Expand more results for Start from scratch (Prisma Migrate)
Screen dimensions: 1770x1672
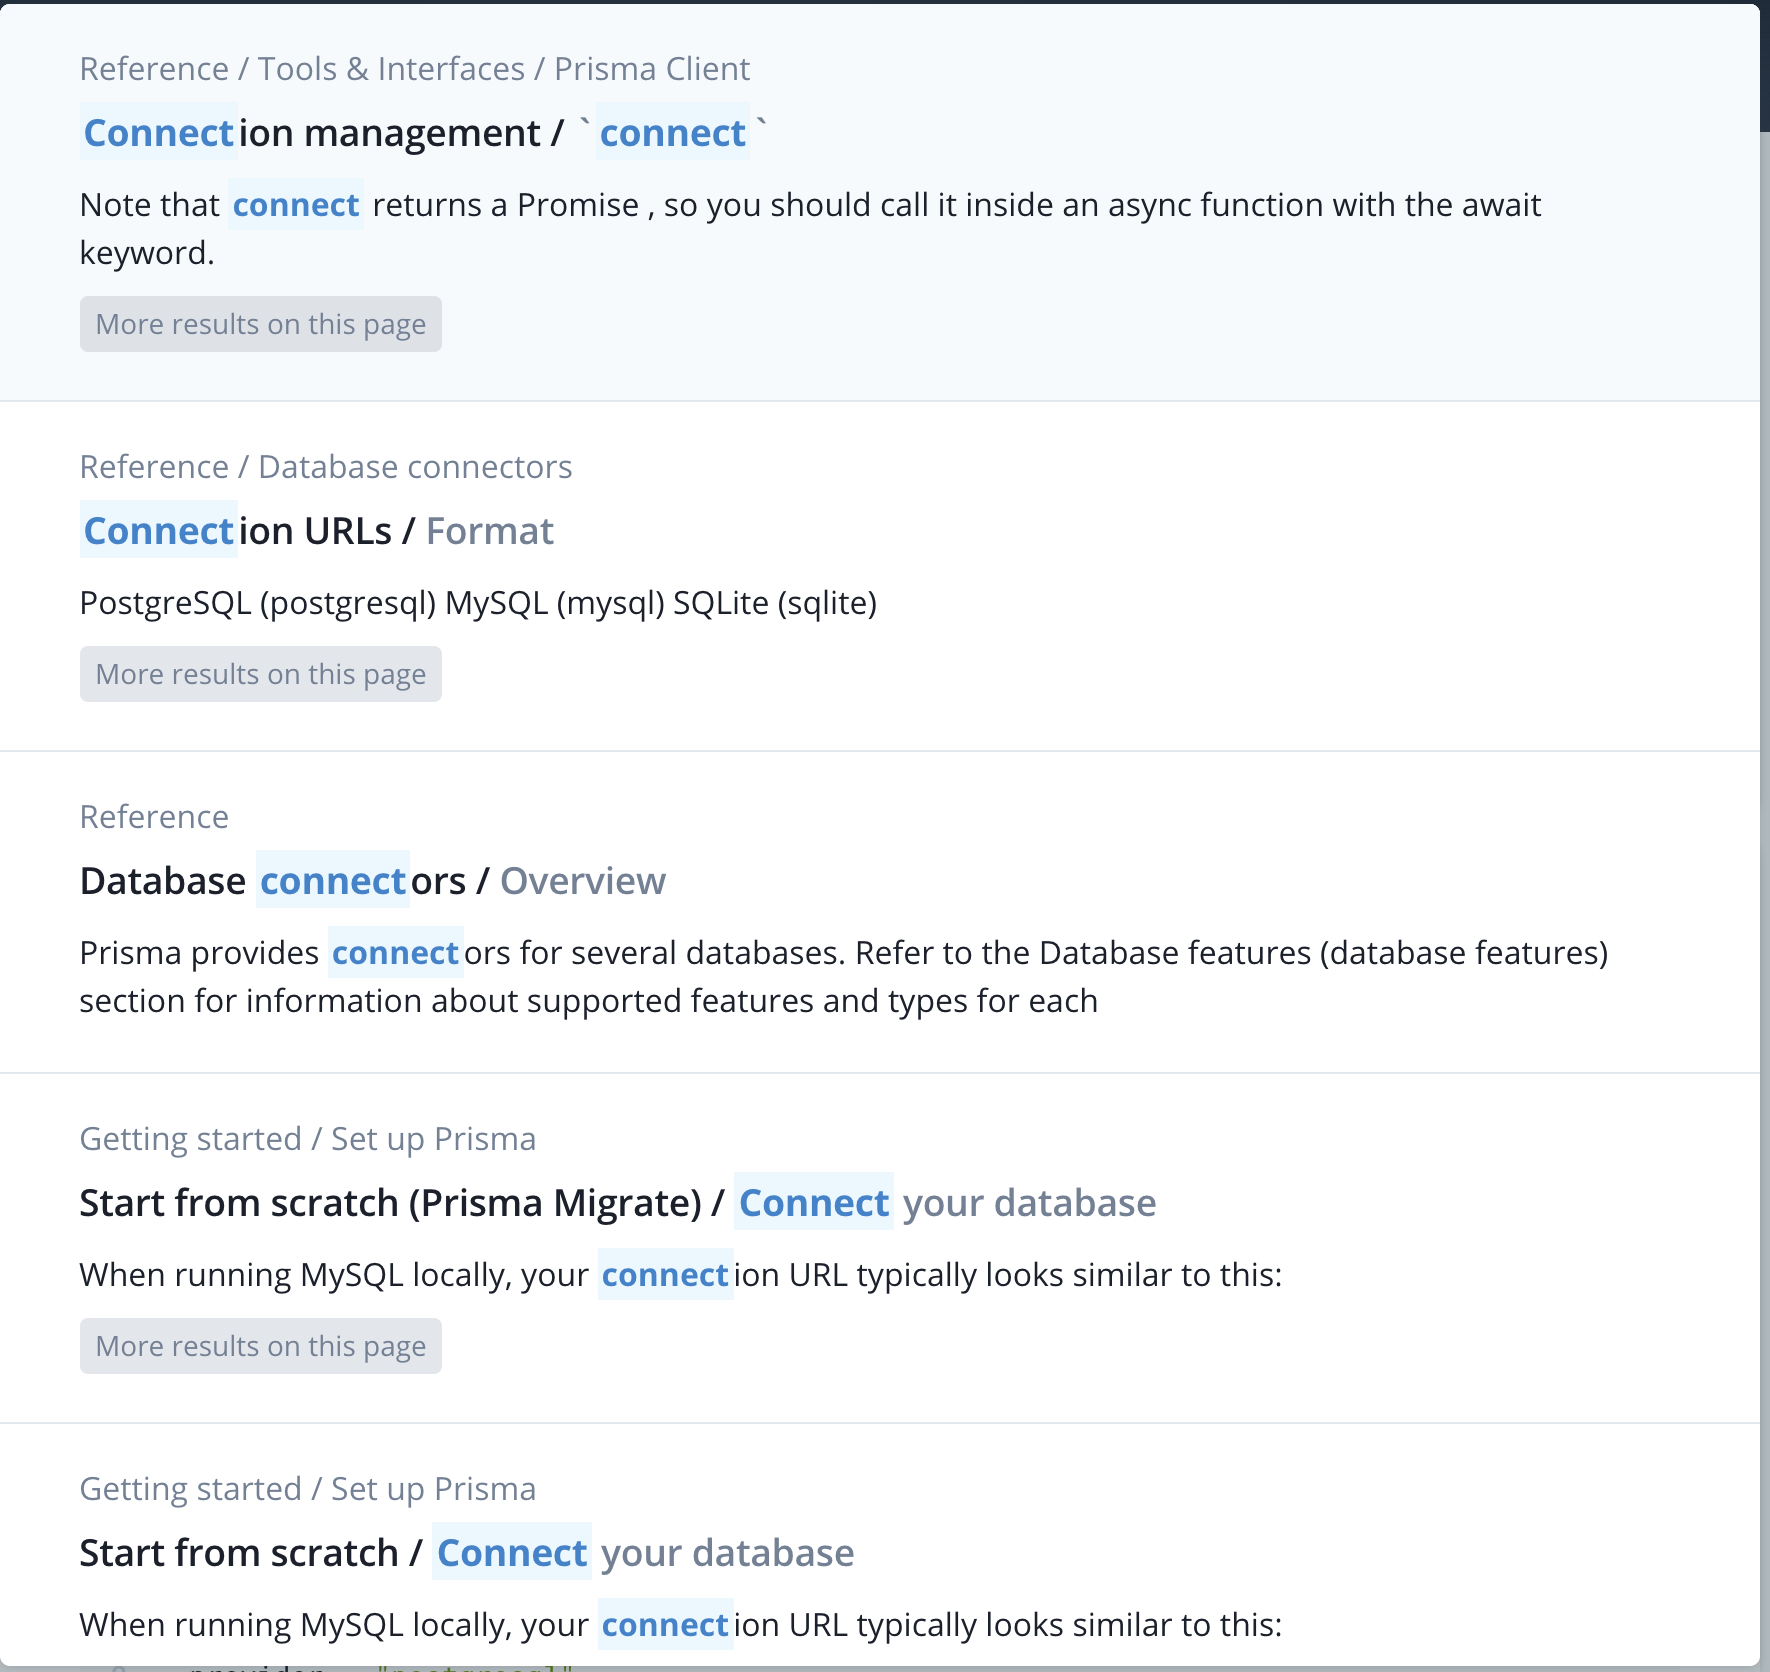[260, 1346]
